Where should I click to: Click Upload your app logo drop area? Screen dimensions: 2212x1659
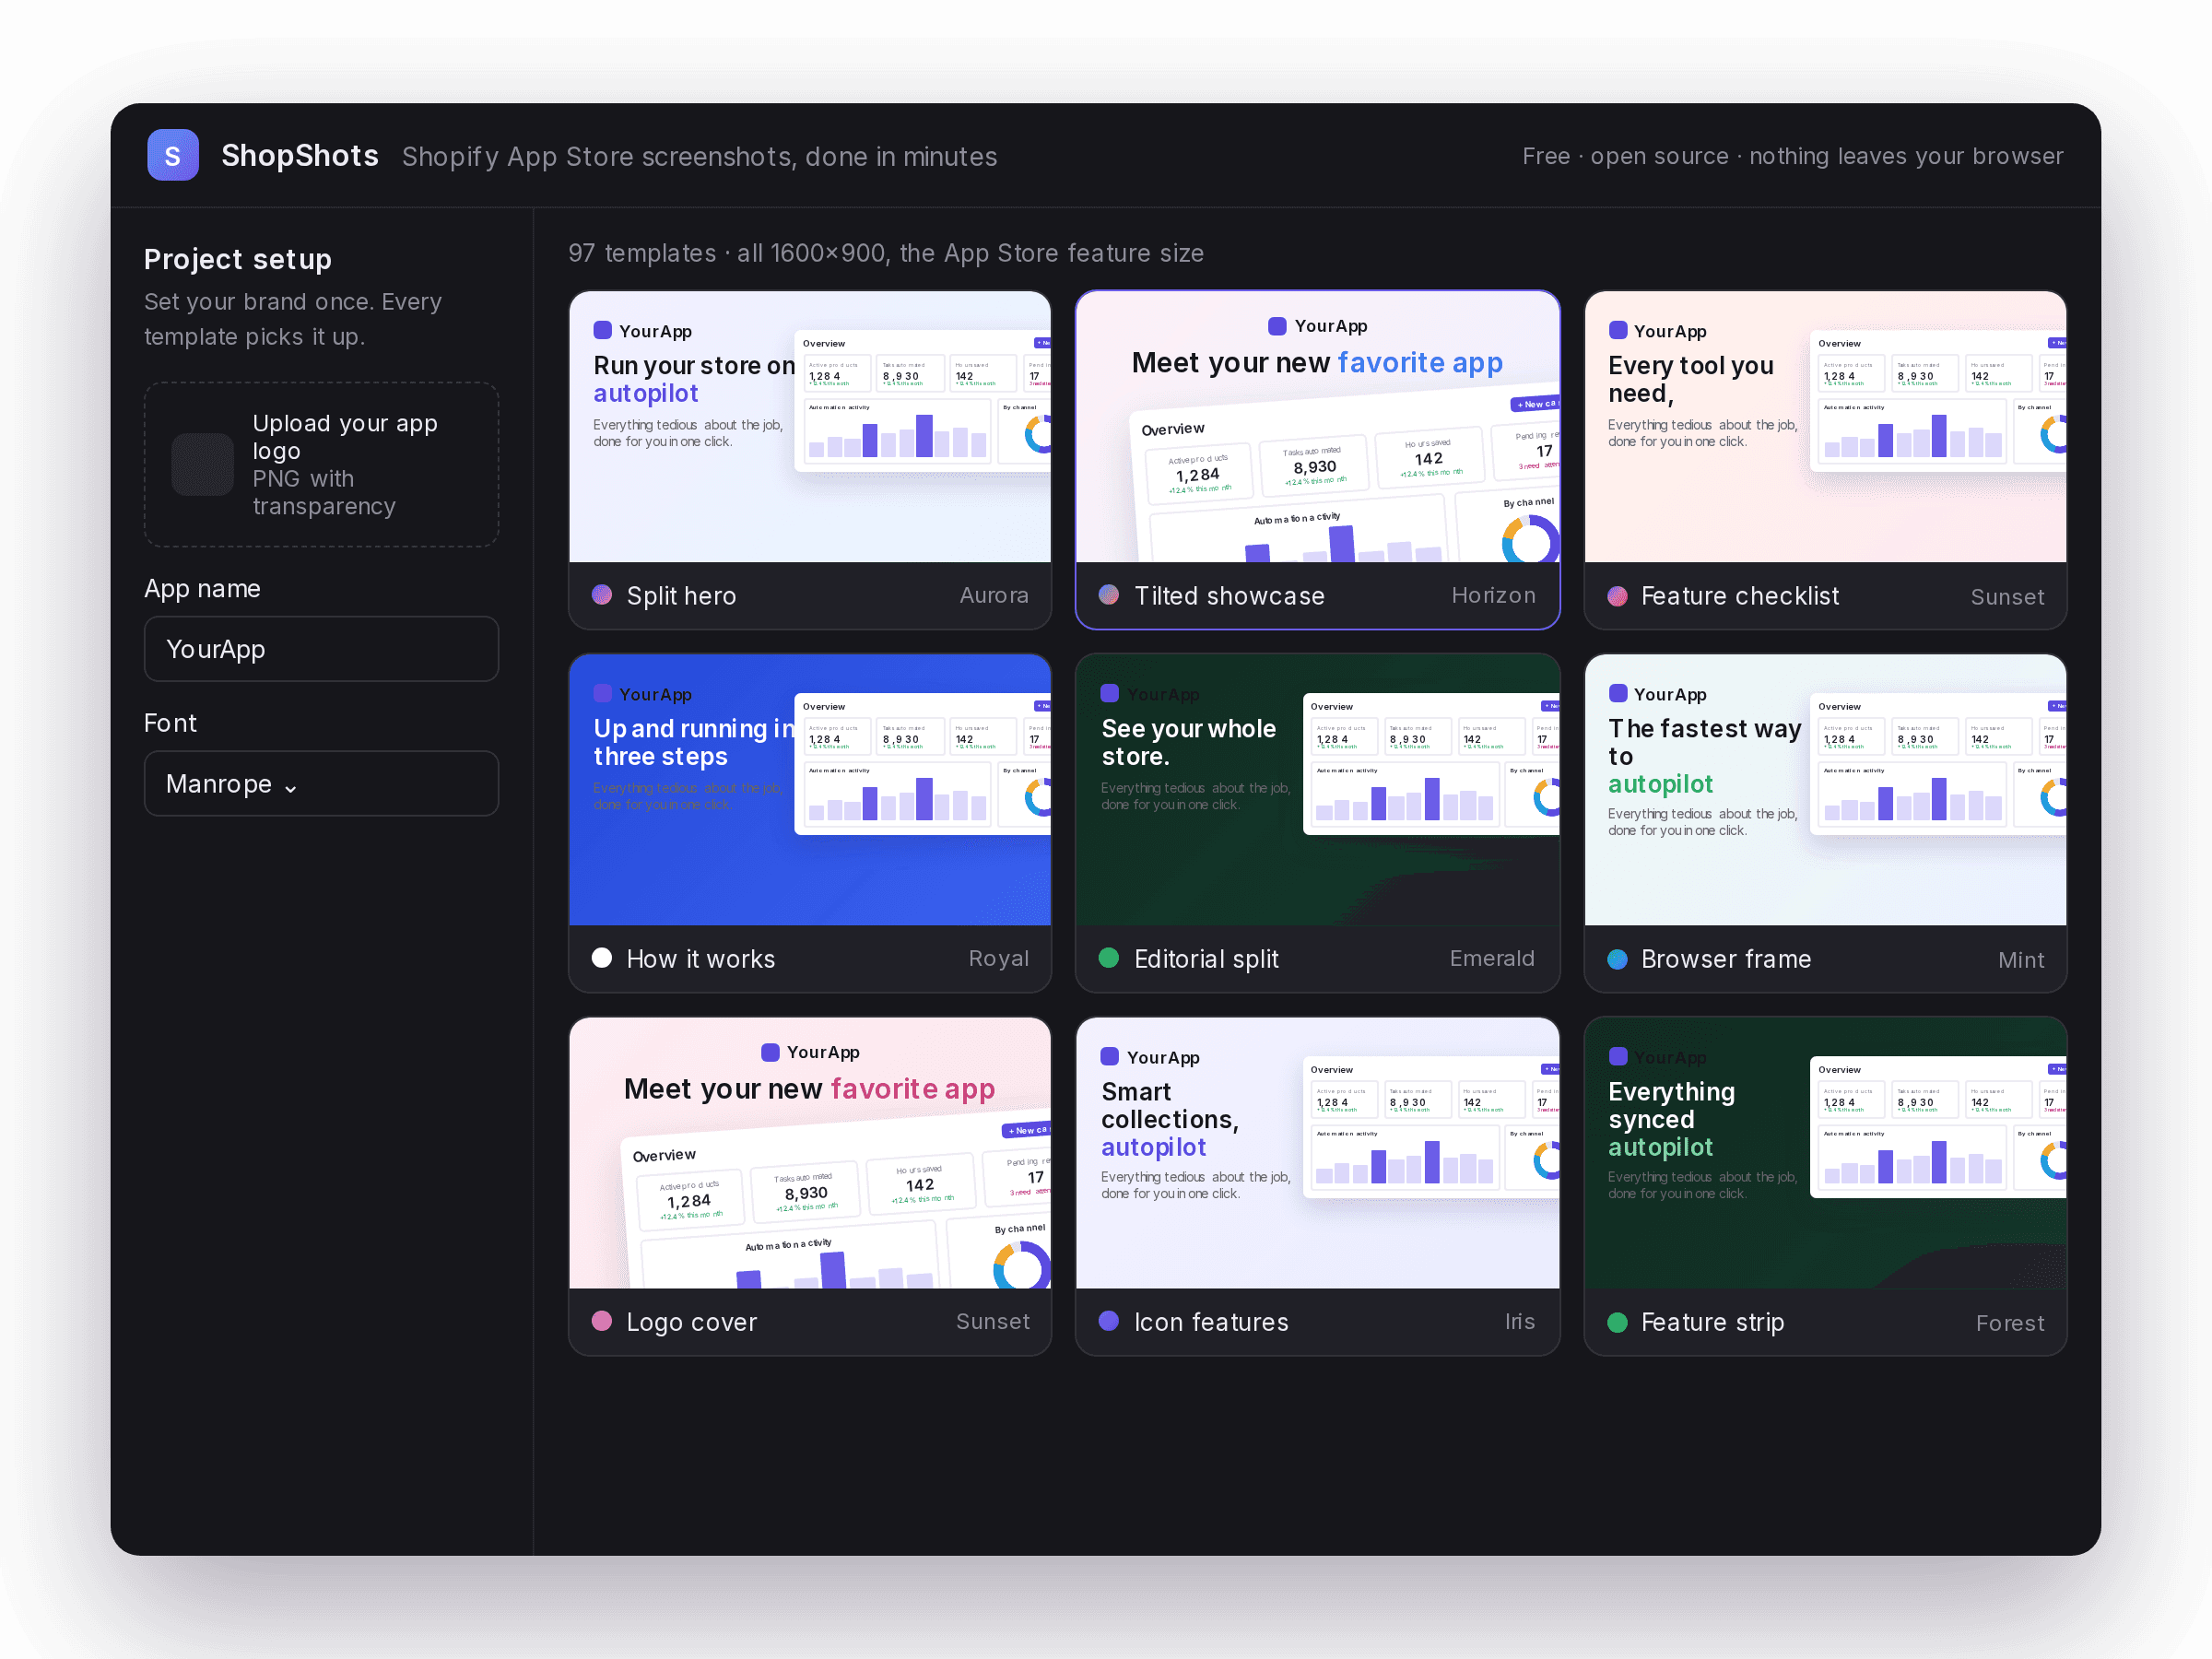[x=321, y=464]
